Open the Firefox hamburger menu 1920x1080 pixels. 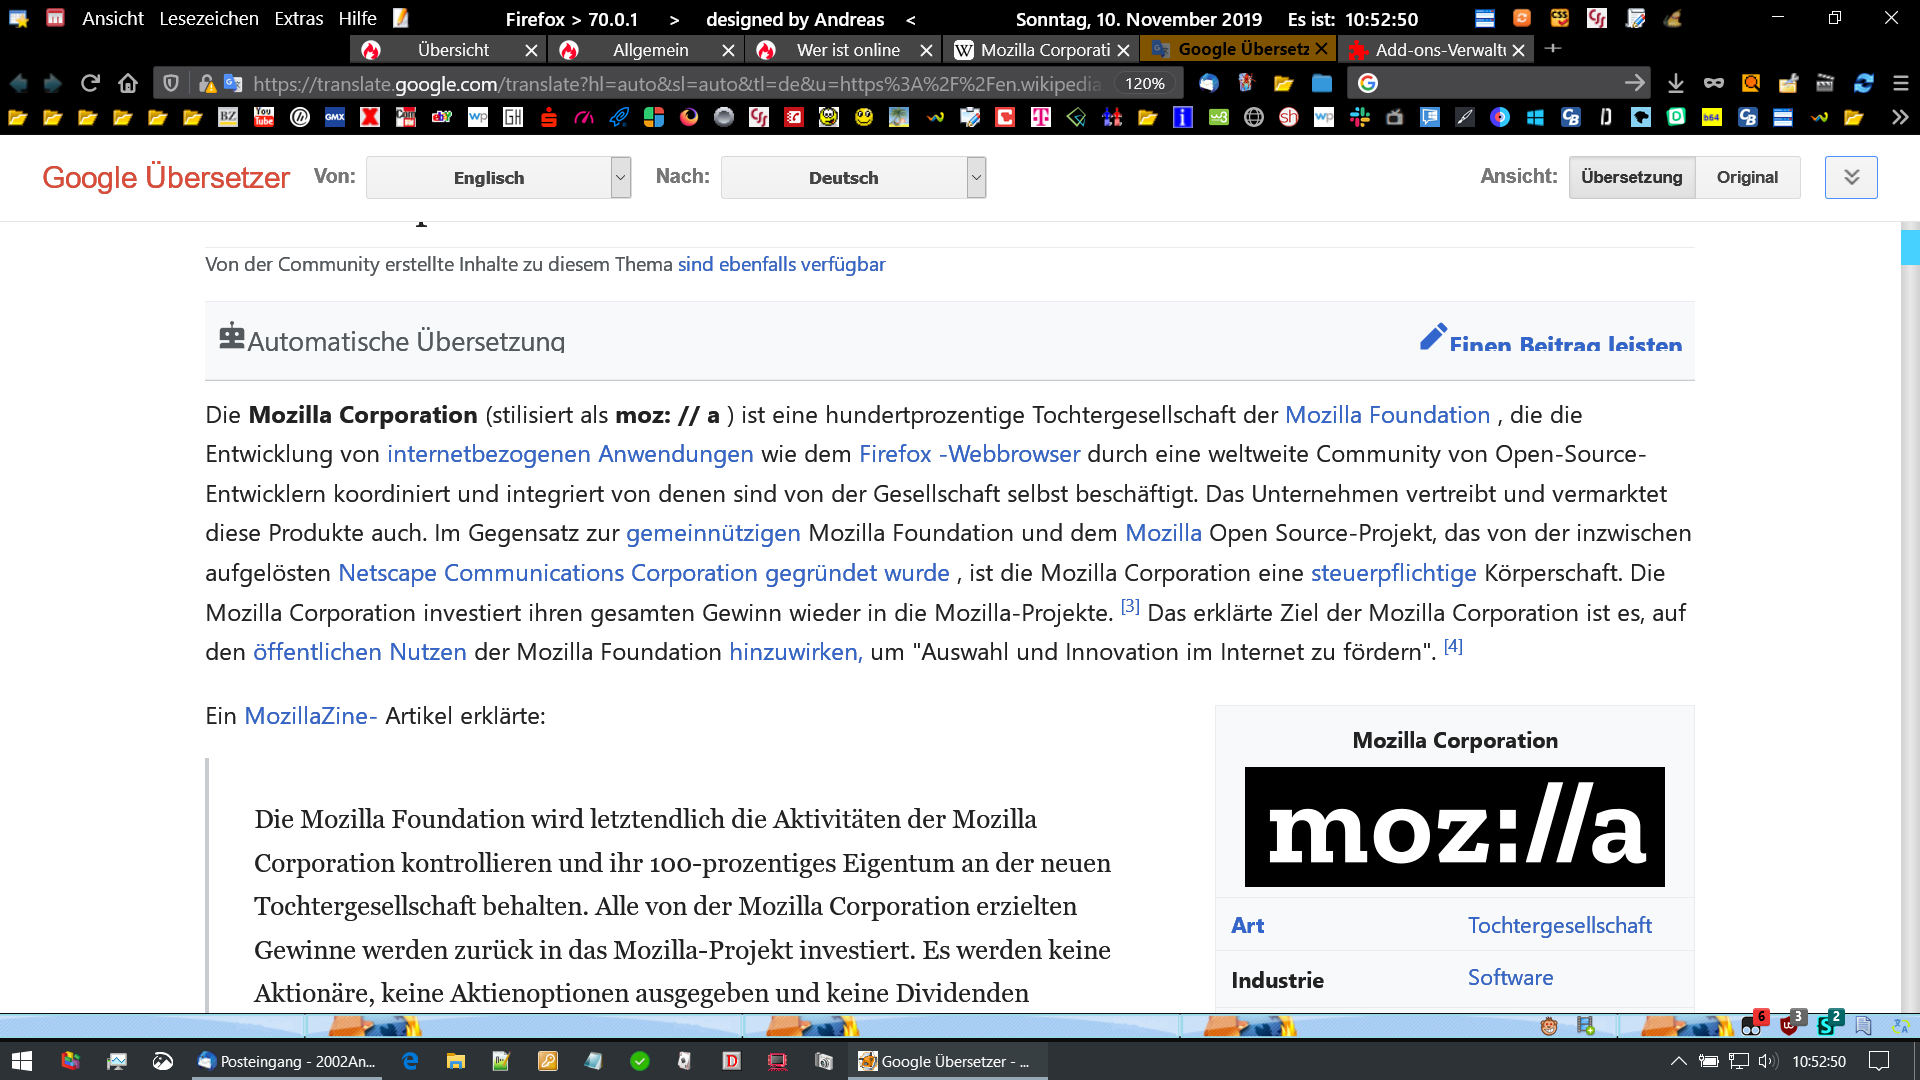click(x=1901, y=84)
